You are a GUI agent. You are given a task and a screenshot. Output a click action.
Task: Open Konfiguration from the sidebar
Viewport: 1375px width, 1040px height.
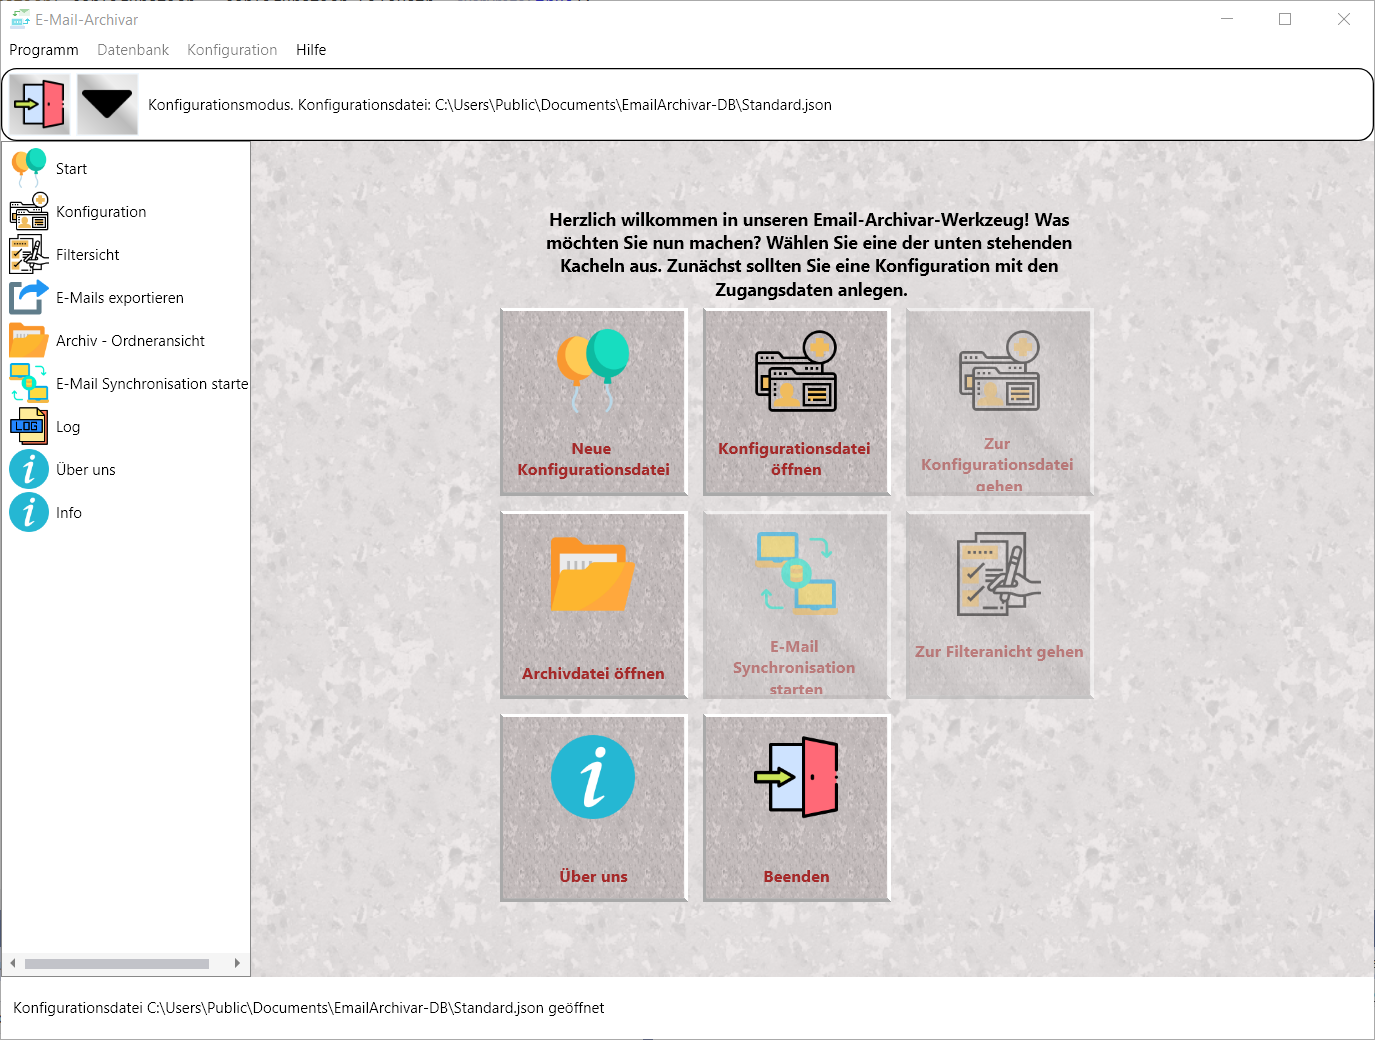[101, 212]
